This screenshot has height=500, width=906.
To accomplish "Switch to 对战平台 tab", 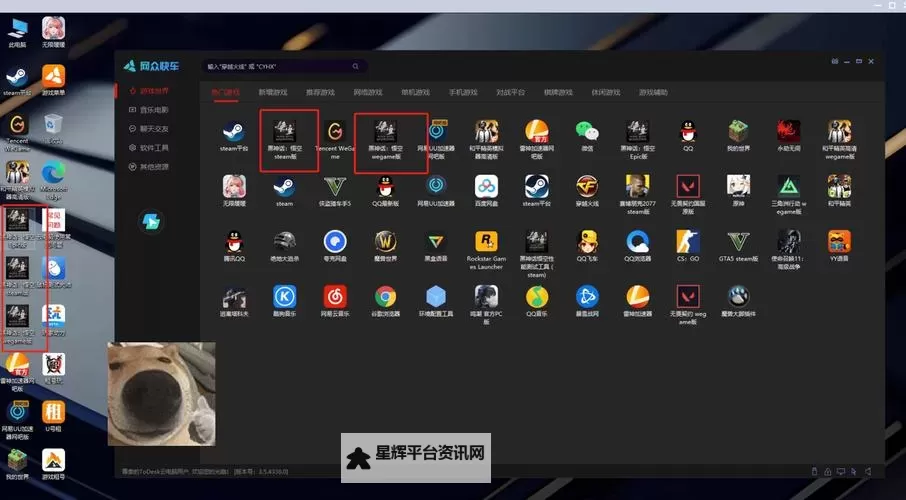I will [x=511, y=92].
